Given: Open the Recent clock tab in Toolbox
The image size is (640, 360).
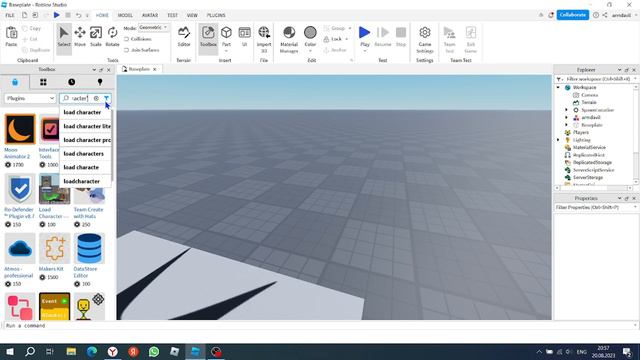Looking at the screenshot, I should pyautogui.click(x=71, y=82).
